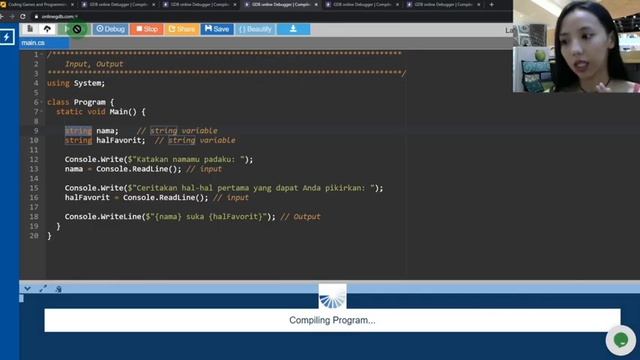
Task: Click the site lock icon in address bar
Action: (x=36, y=16)
